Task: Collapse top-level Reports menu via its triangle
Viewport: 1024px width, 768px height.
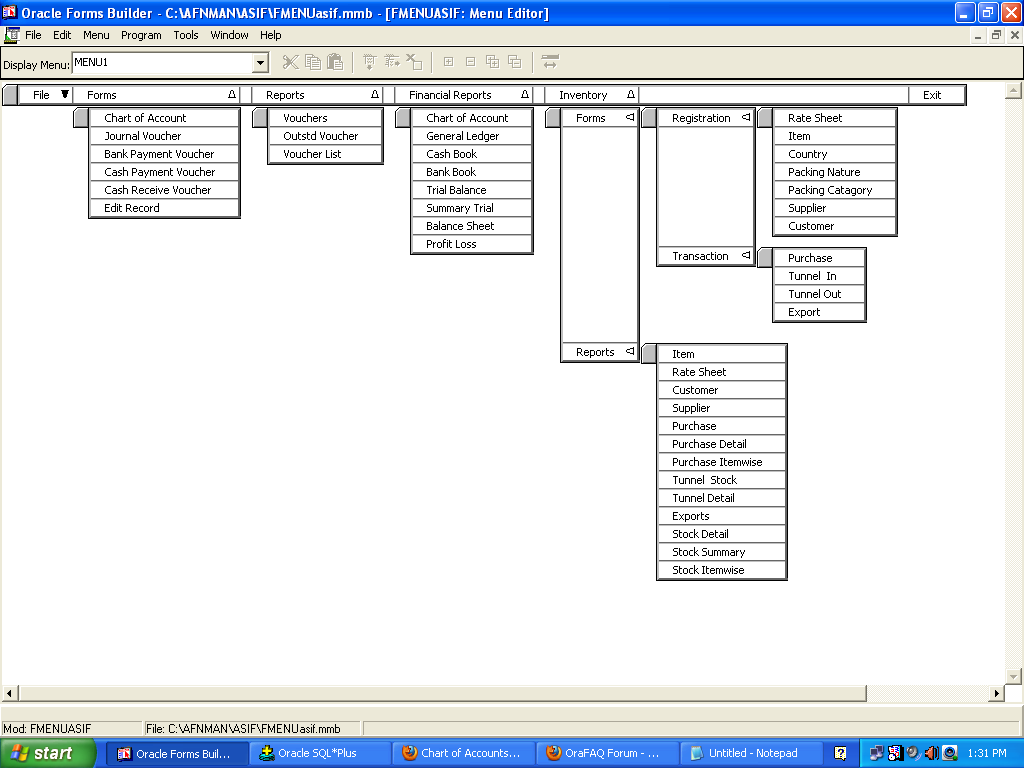Action: coord(375,95)
